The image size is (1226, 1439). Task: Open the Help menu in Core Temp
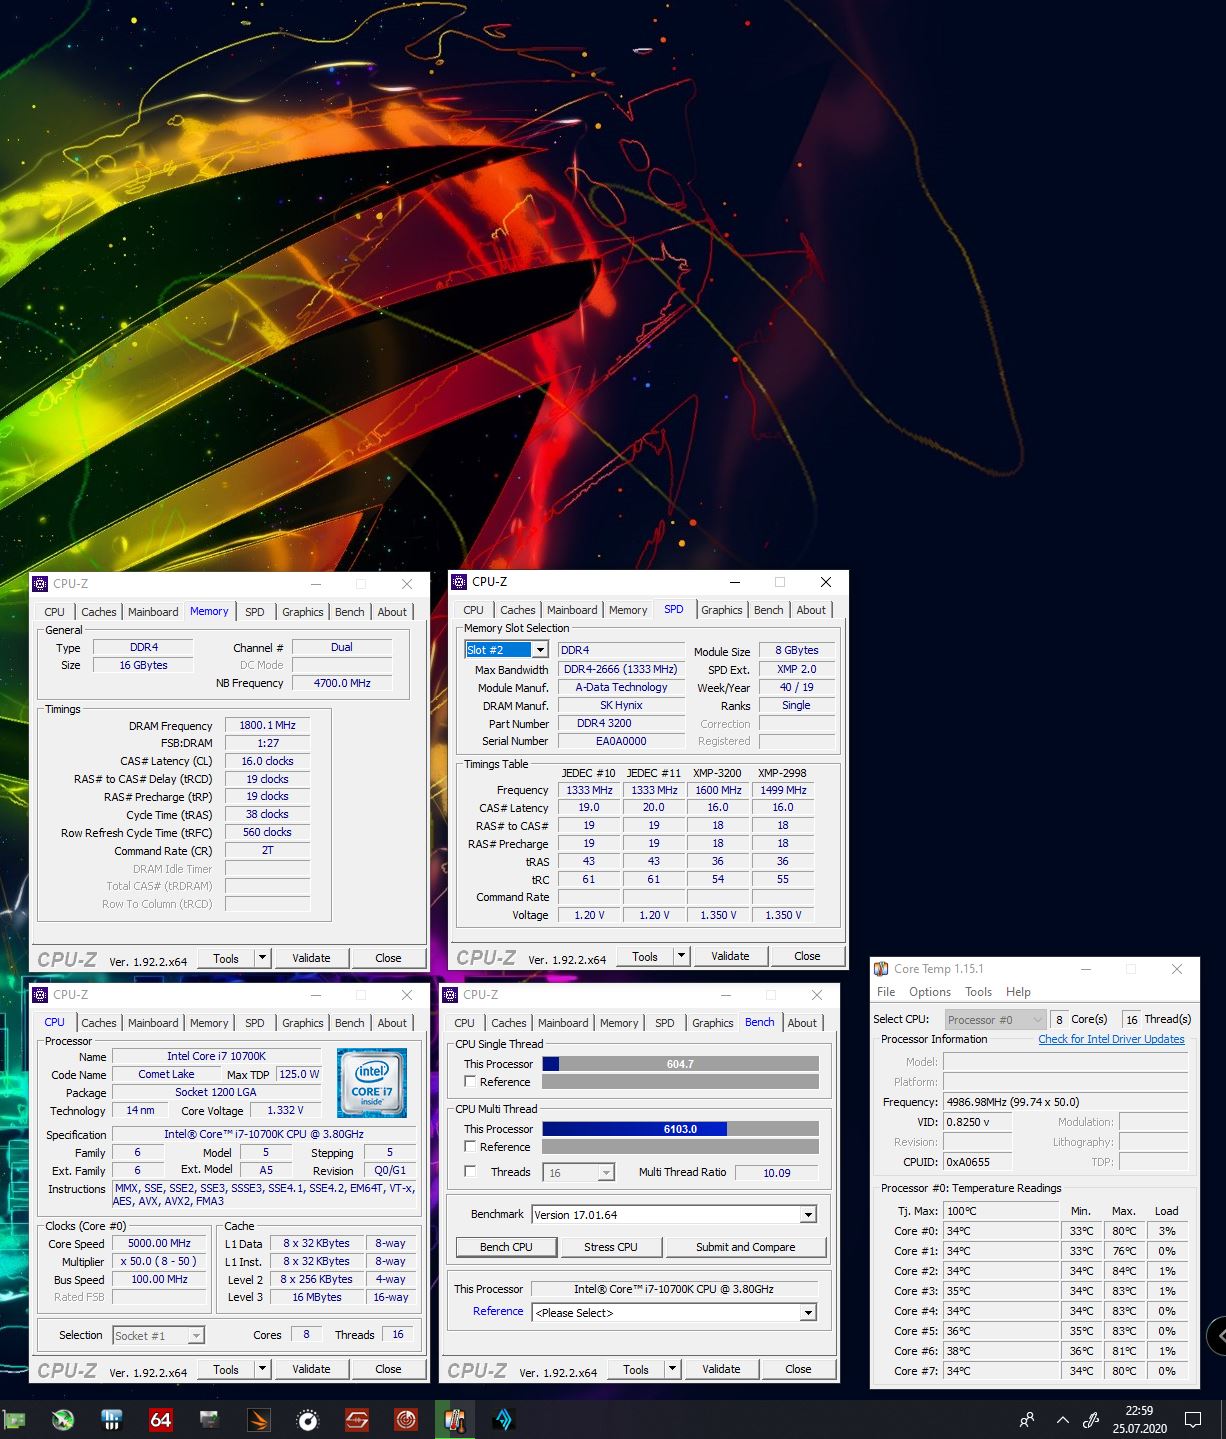[x=1018, y=992]
